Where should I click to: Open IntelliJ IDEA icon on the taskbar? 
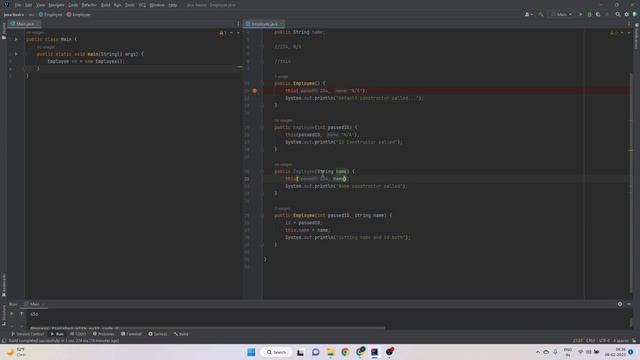tap(374, 352)
